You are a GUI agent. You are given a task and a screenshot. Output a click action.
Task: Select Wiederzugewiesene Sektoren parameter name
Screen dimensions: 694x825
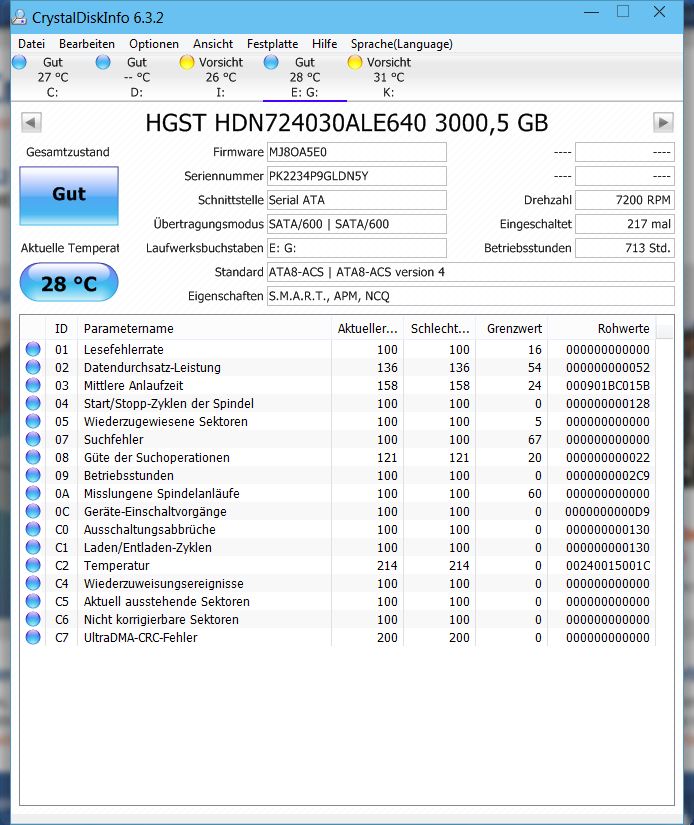click(166, 421)
